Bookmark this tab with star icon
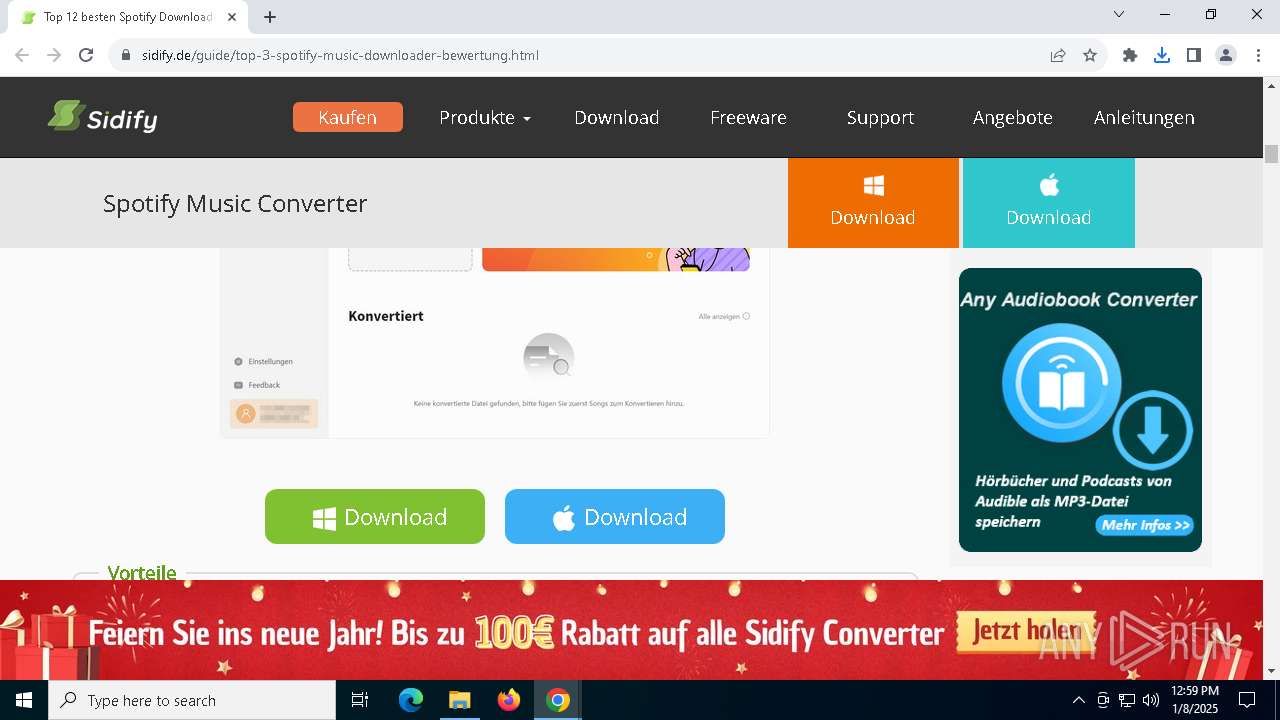Viewport: 1280px width, 720px height. click(1090, 55)
